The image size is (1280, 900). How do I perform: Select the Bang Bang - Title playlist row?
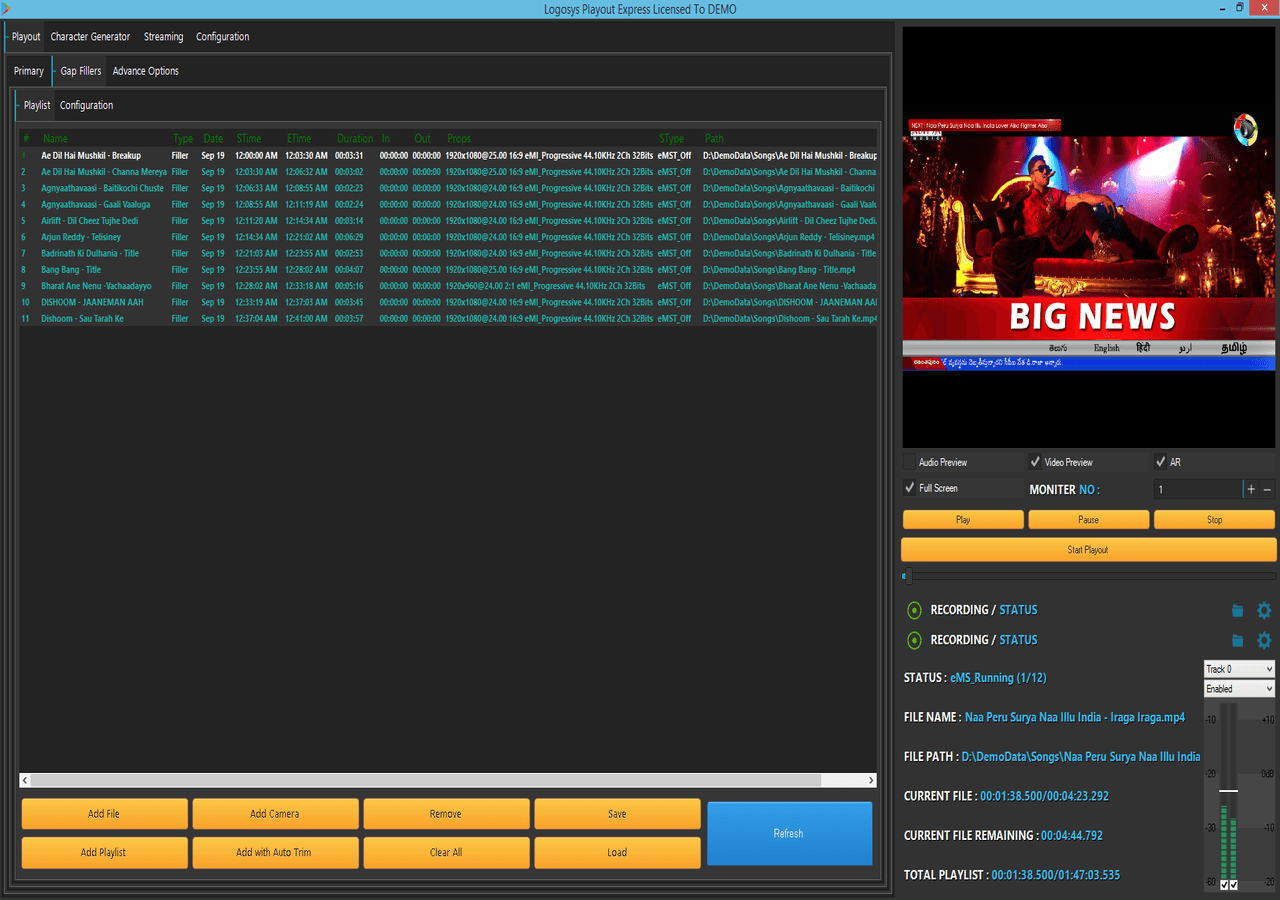(x=71, y=270)
